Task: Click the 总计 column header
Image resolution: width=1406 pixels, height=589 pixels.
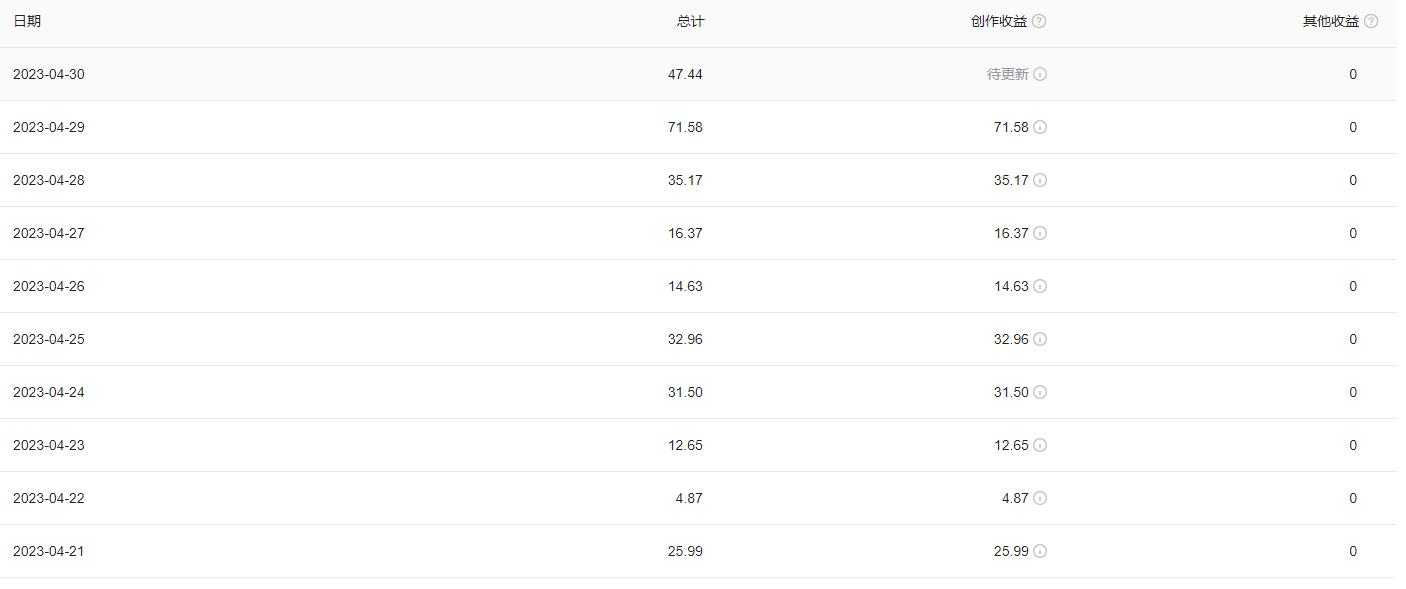Action: pos(690,21)
